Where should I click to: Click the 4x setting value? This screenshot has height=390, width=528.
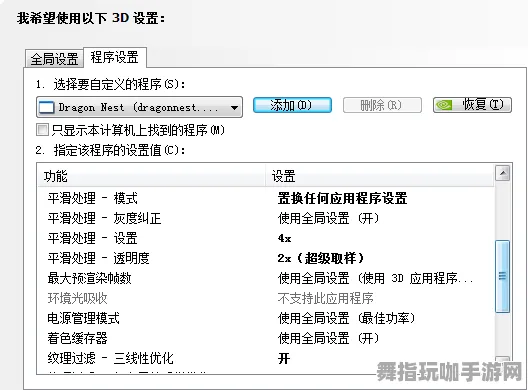(285, 238)
